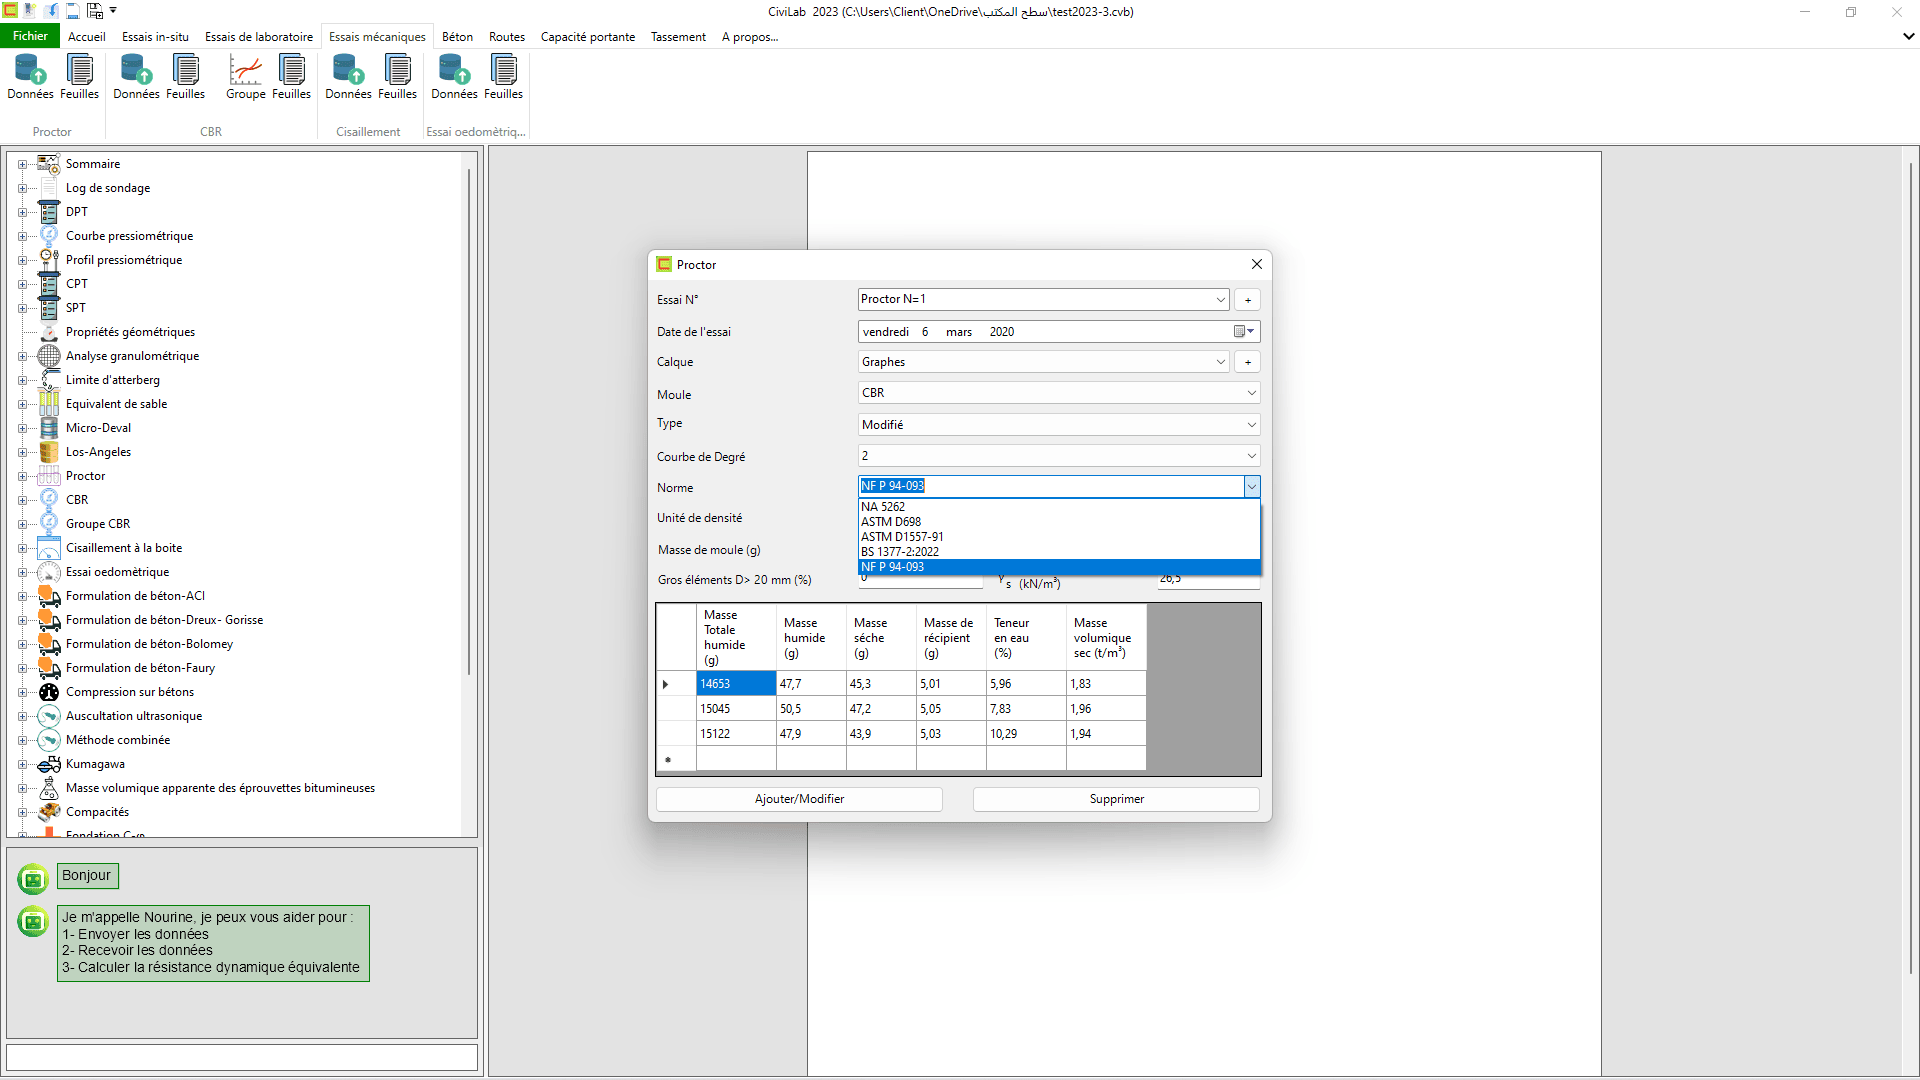The height and width of the screenshot is (1080, 1920).
Task: Open Proctor Données ribbon icon
Action: point(30,77)
